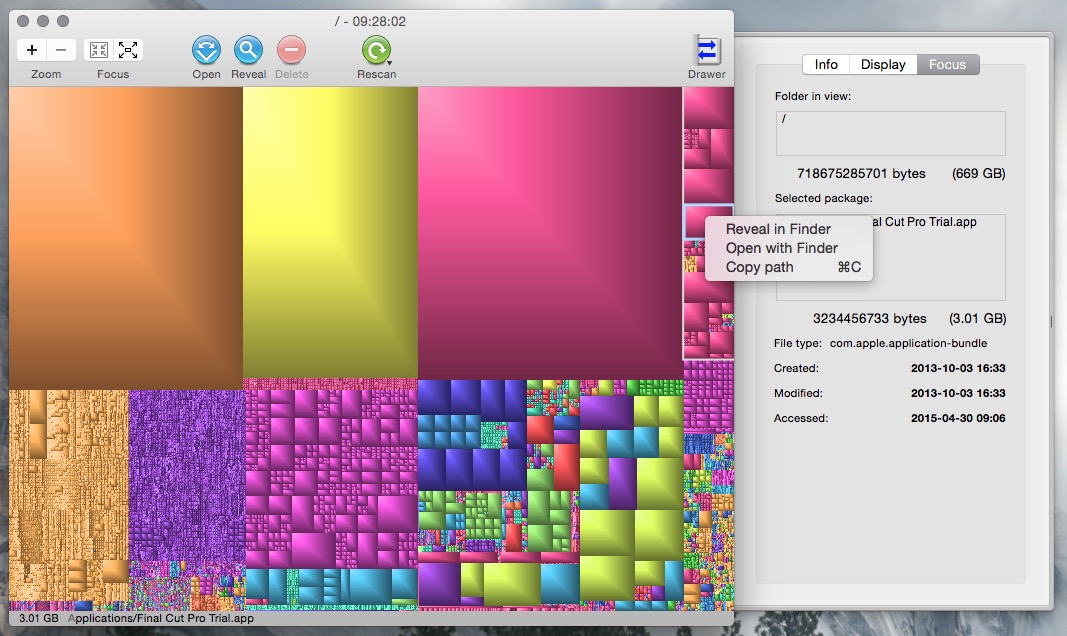
Task: Click the Focus button with outward arrows
Action: pyautogui.click(x=128, y=50)
